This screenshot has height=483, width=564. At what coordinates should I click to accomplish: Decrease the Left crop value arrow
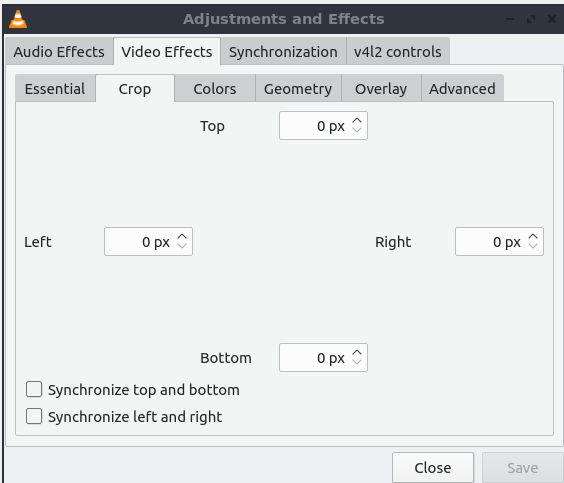pos(182,246)
